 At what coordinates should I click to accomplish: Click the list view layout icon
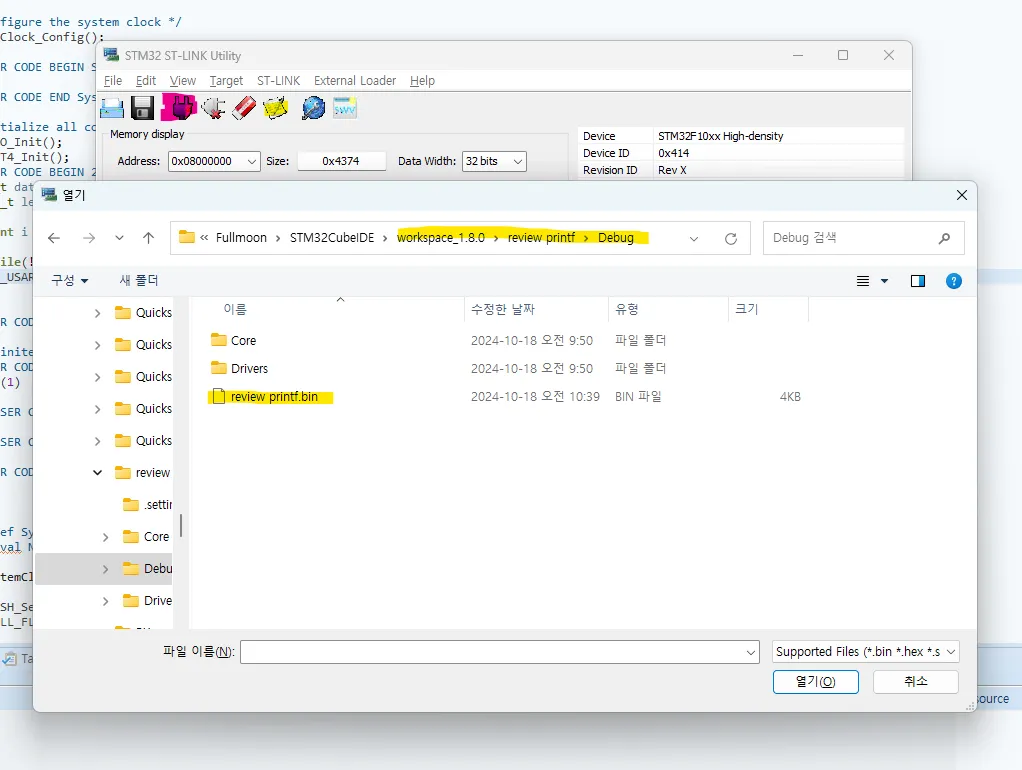pos(863,281)
